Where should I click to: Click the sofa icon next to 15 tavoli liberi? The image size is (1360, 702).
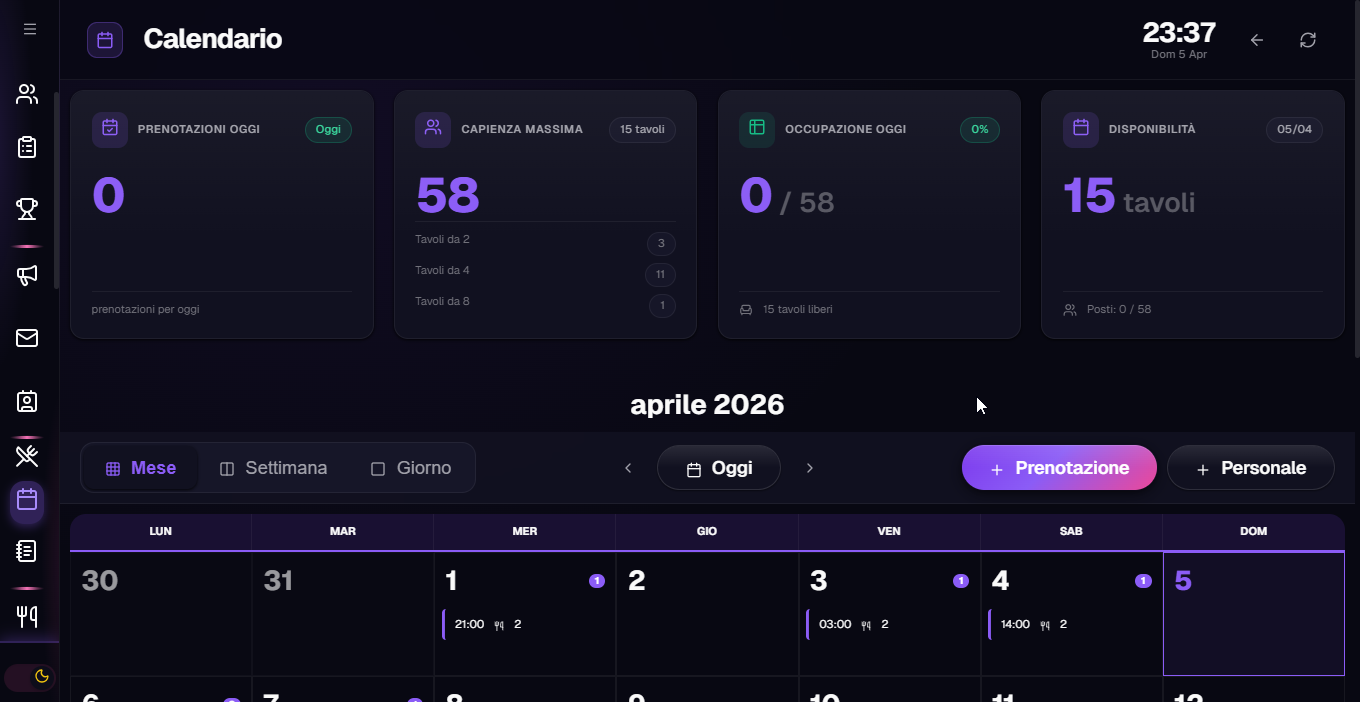coord(746,310)
